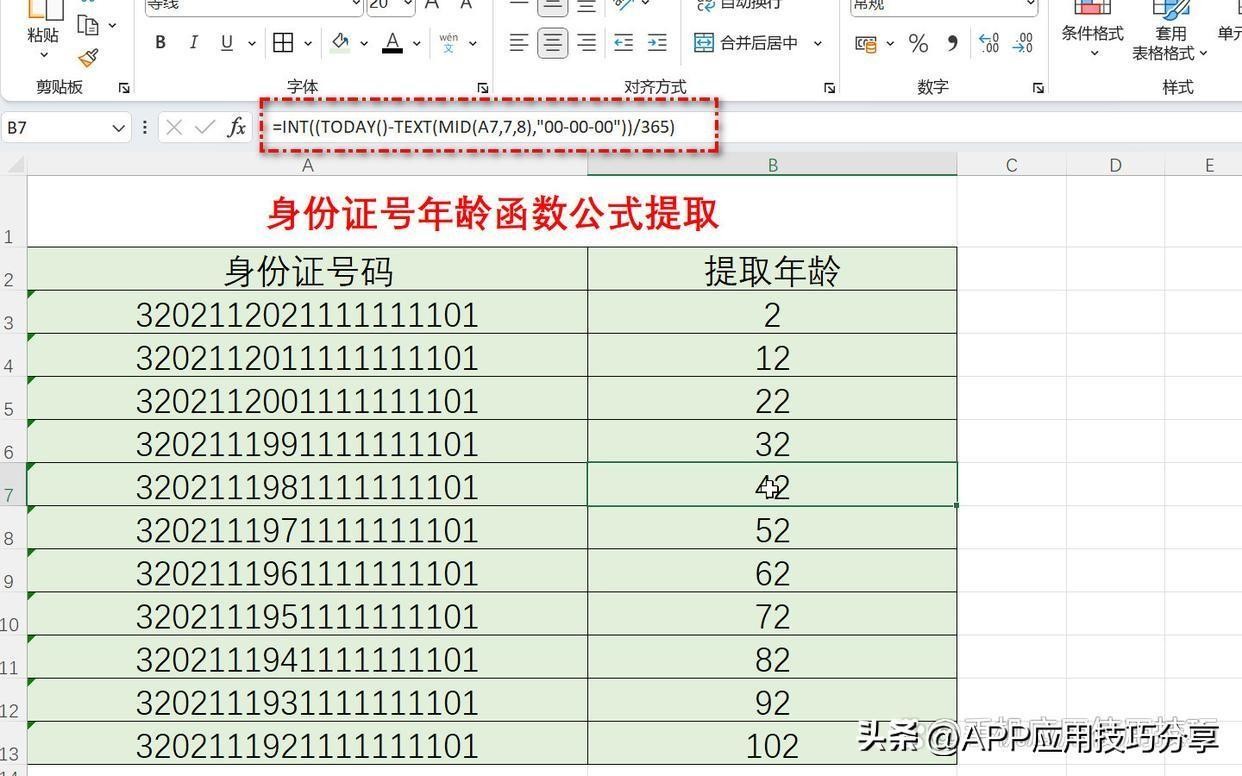
Task: Open the 合并后居中 dropdown arrow
Action: click(x=817, y=43)
